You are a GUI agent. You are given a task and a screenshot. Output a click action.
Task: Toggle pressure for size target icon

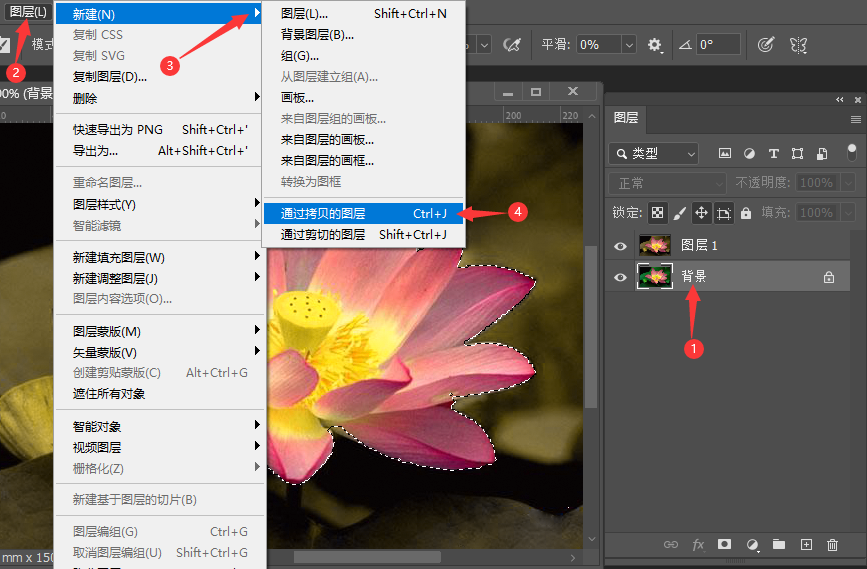coord(766,45)
